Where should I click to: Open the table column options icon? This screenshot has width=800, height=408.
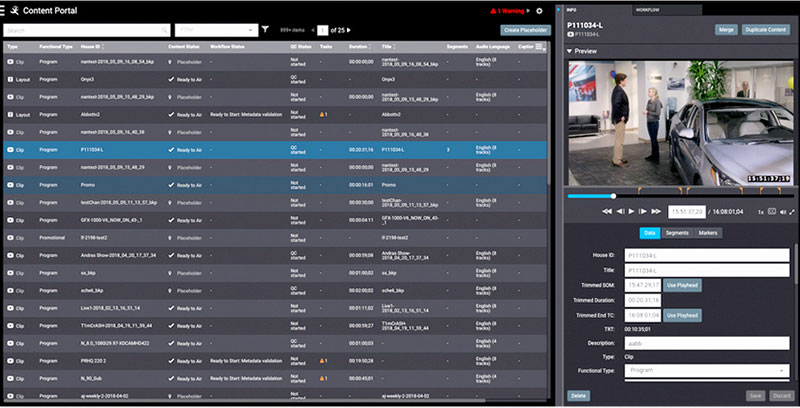[x=540, y=46]
